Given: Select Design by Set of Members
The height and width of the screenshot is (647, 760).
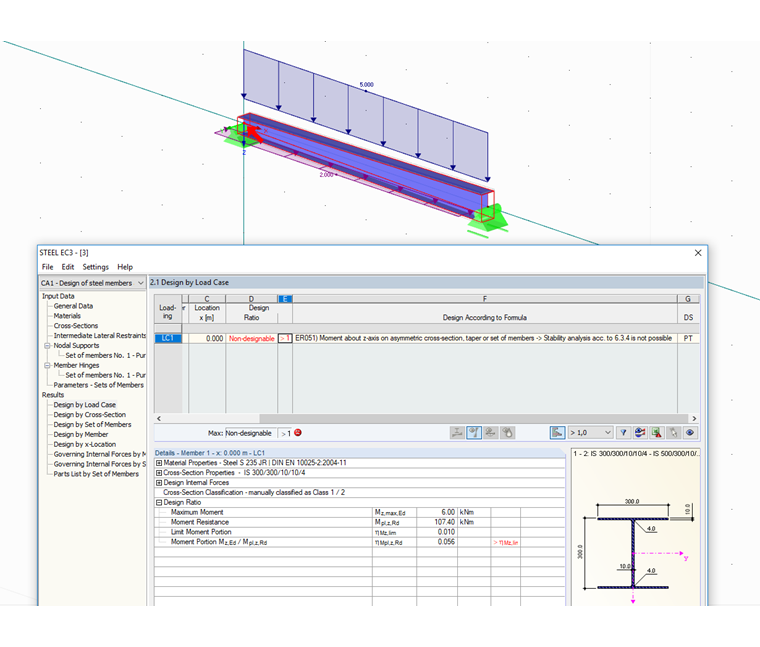Looking at the screenshot, I should (x=92, y=425).
